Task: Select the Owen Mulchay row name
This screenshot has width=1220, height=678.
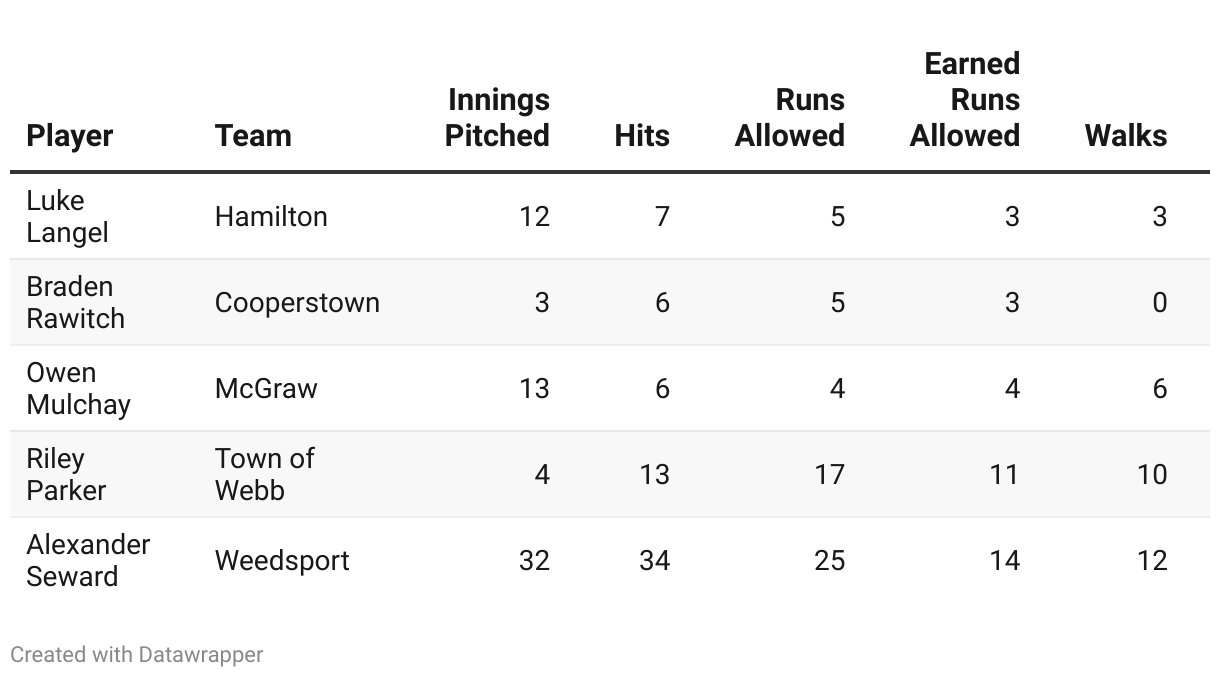Action: [x=78, y=388]
